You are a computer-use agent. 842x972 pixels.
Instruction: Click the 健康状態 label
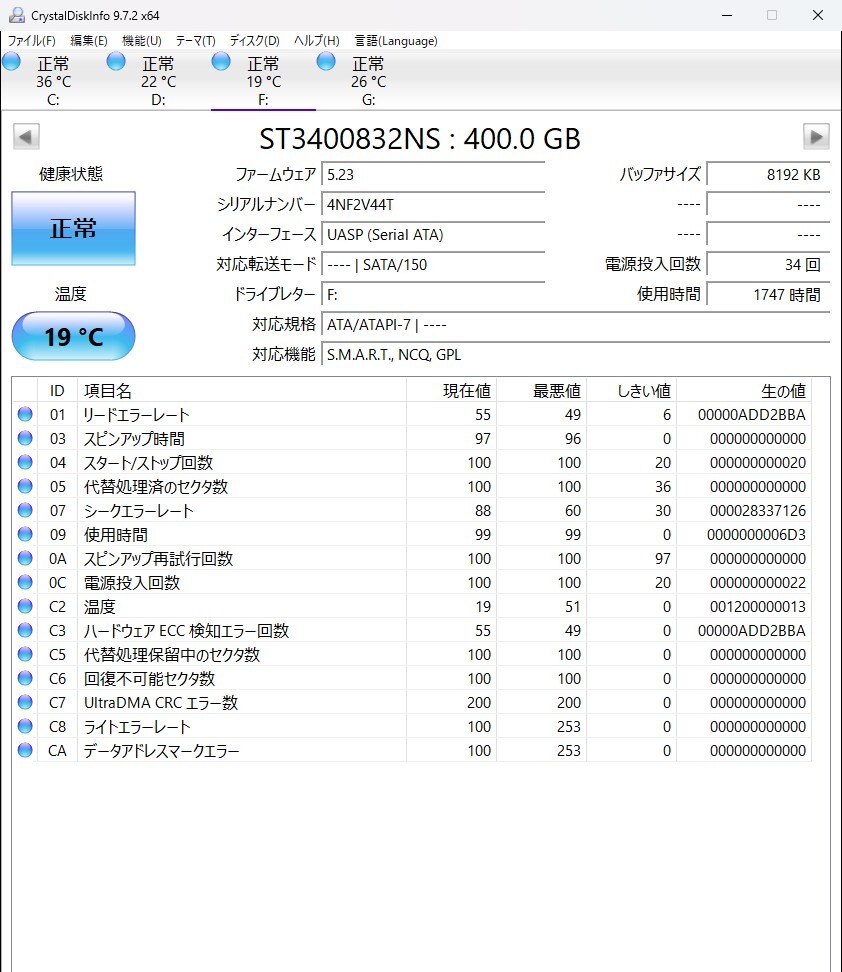coord(71,174)
